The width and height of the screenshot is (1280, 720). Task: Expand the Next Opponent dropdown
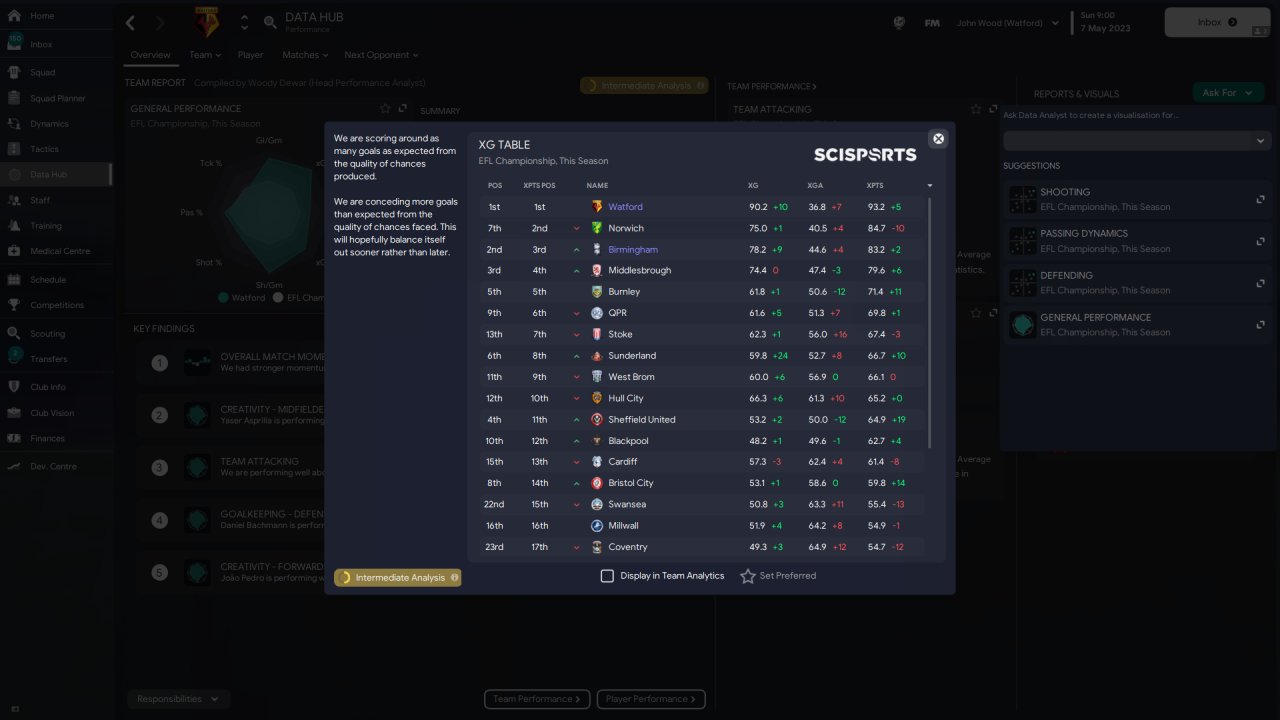coord(381,55)
